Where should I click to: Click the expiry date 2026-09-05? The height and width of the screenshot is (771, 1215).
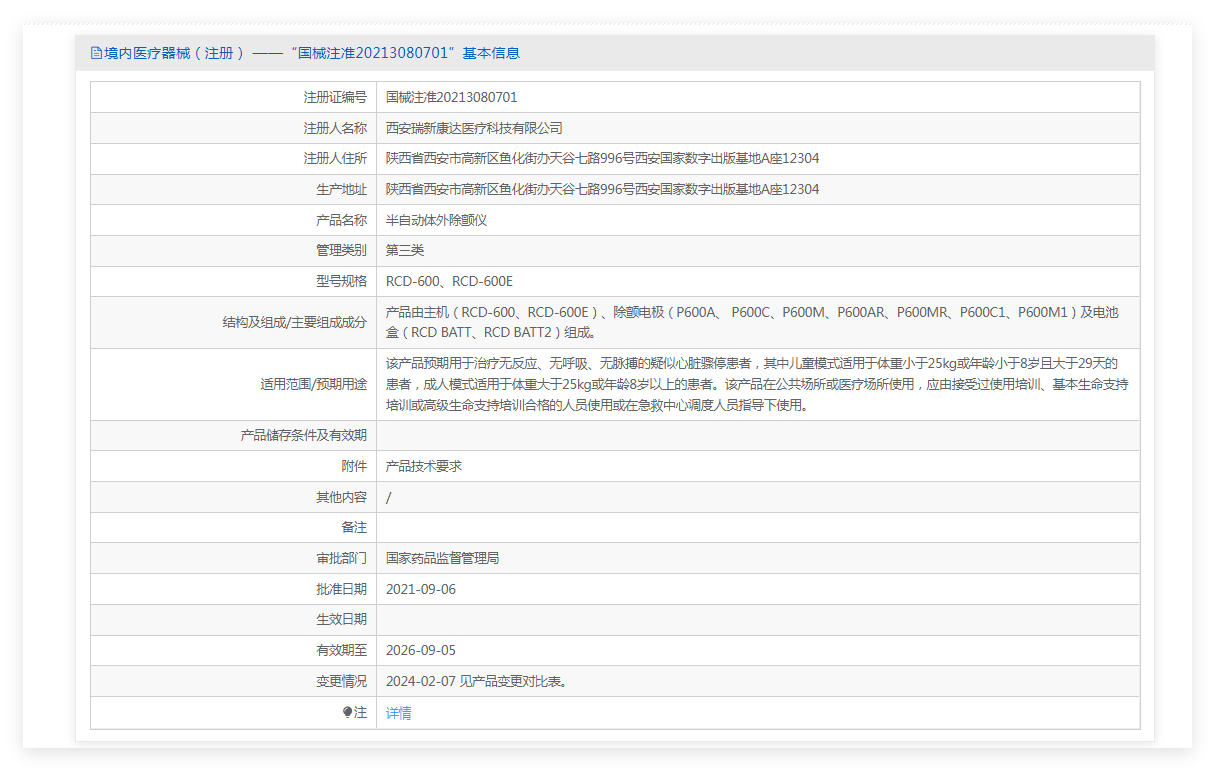tap(421, 650)
